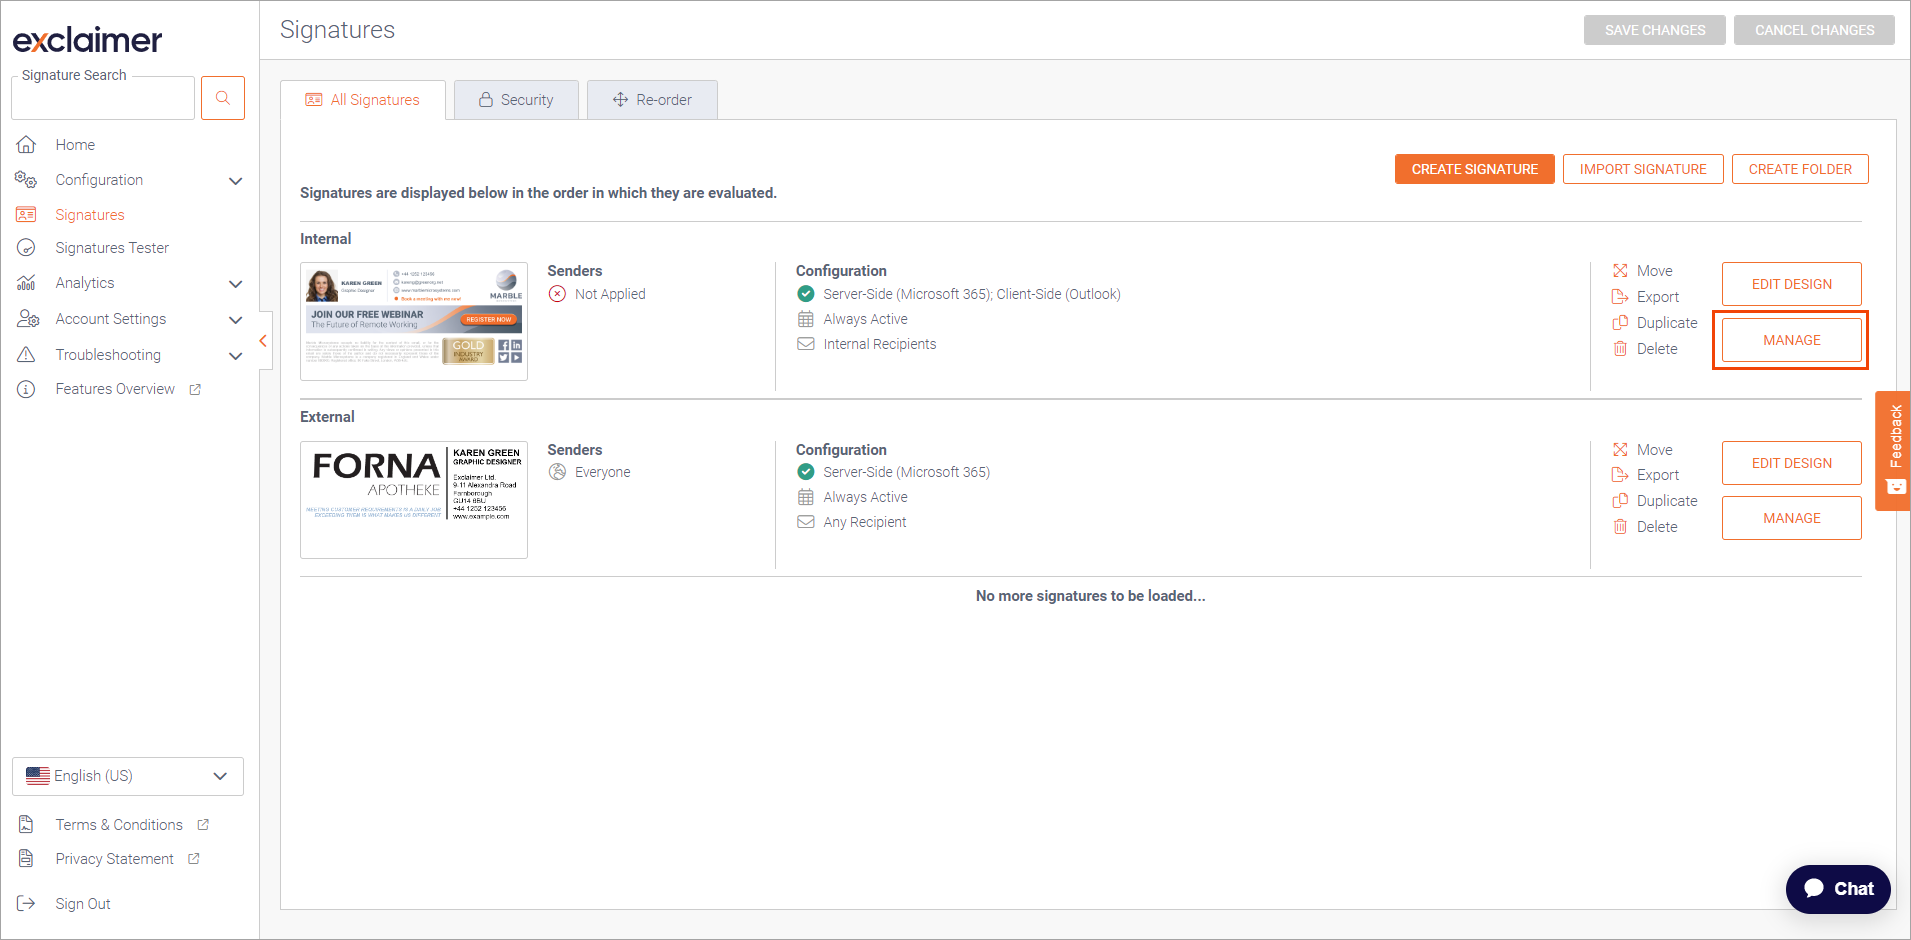Click the Create Signature button
Viewport: 1911px width, 940px height.
pos(1474,169)
